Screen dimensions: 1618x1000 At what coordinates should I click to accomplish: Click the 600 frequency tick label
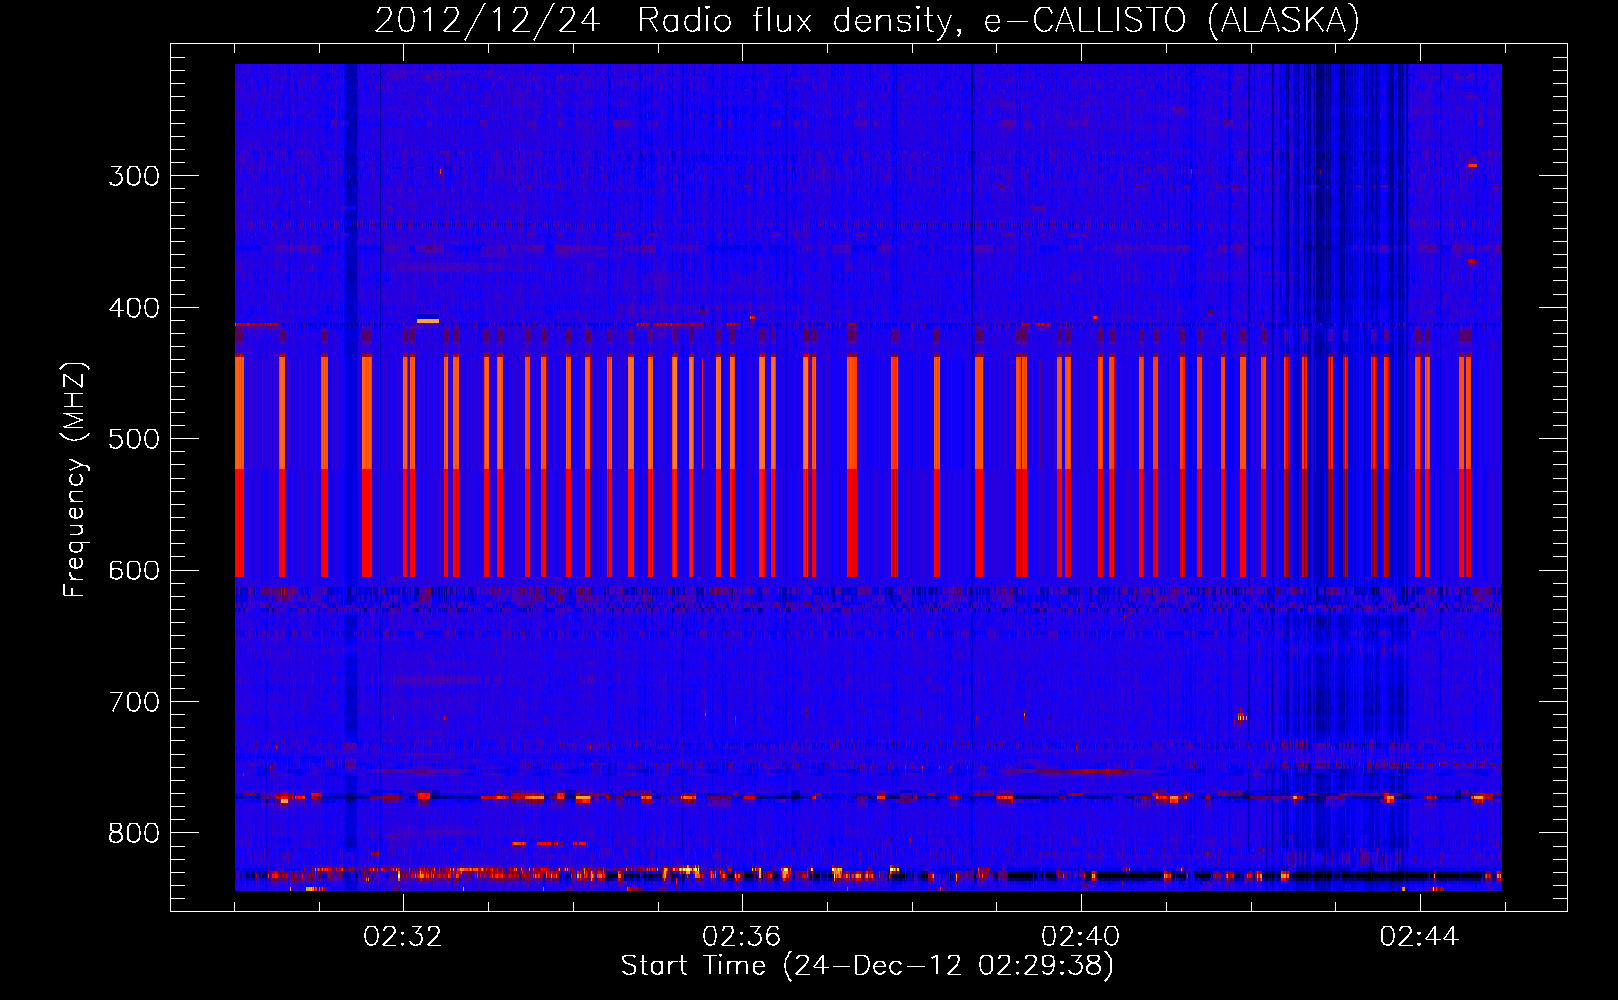(134, 571)
